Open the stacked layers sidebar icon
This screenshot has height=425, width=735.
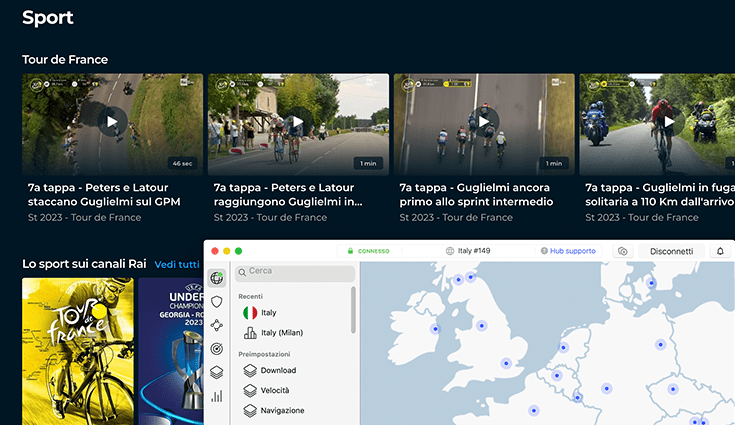217,373
